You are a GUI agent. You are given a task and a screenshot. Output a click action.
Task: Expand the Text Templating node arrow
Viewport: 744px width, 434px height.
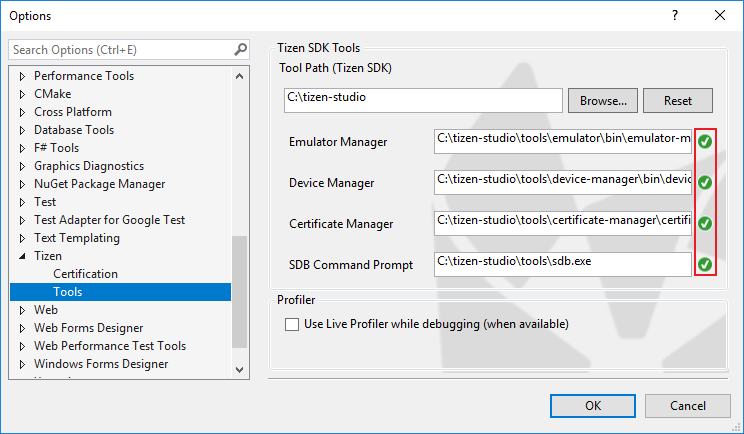(22, 238)
